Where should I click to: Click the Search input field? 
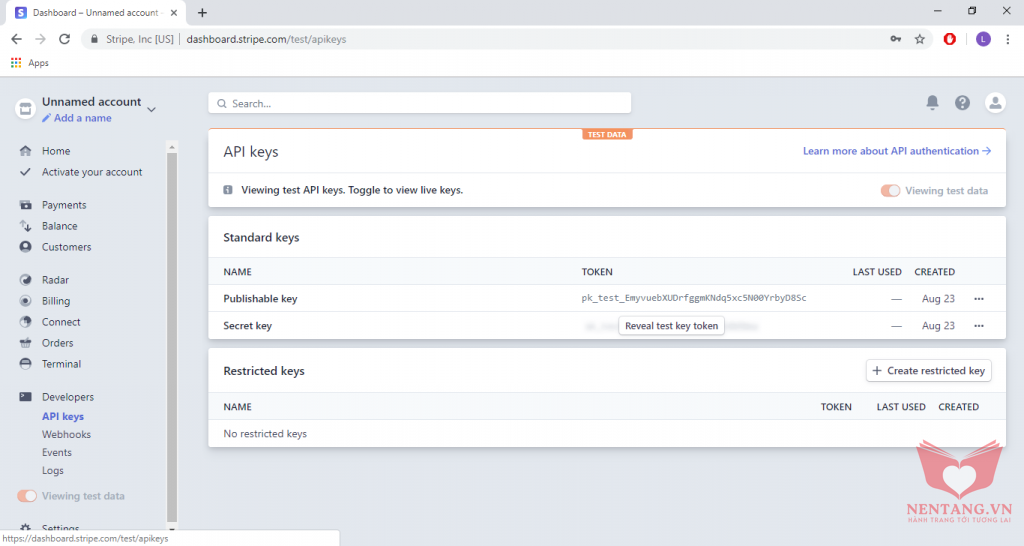[x=420, y=103]
